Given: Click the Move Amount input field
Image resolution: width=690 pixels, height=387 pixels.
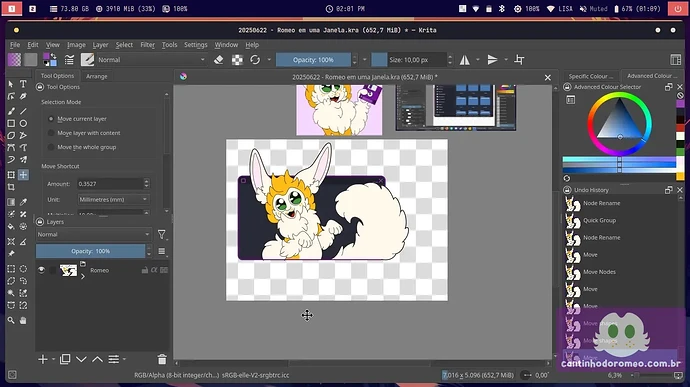Looking at the screenshot, I should [x=110, y=184].
